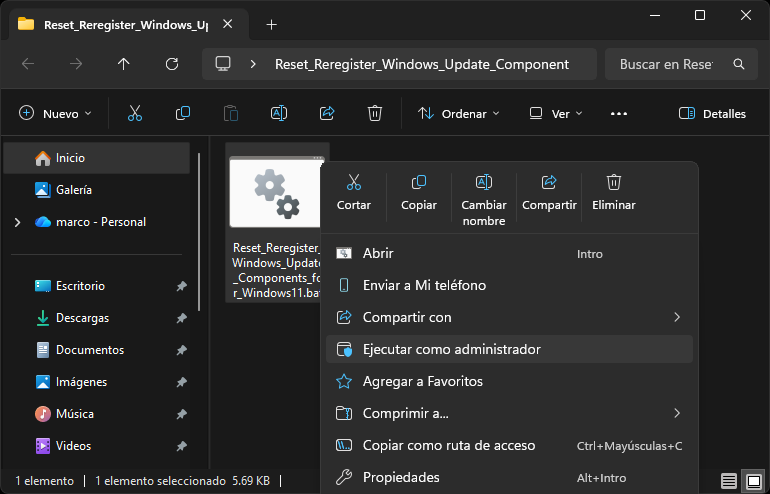Open the Ver dropdown
The image size is (770, 494).
[x=556, y=113]
